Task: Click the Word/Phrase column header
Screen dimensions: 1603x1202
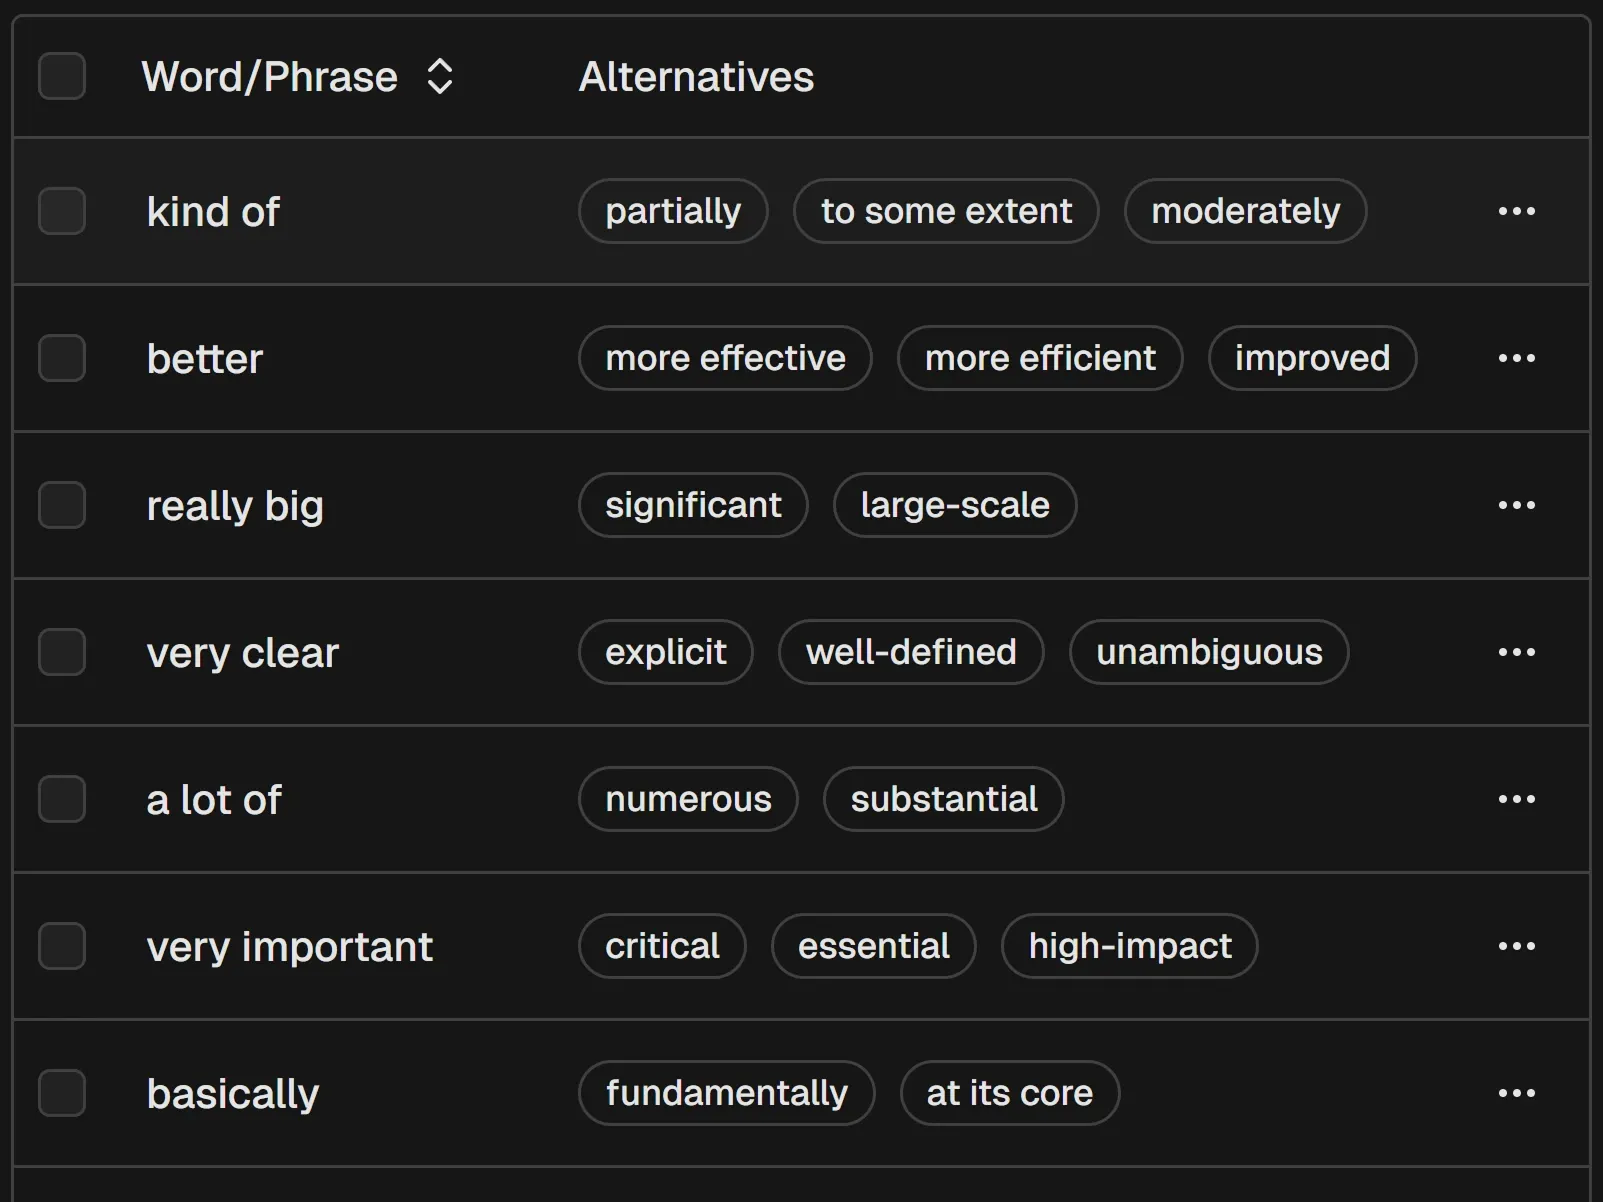Action: point(268,76)
